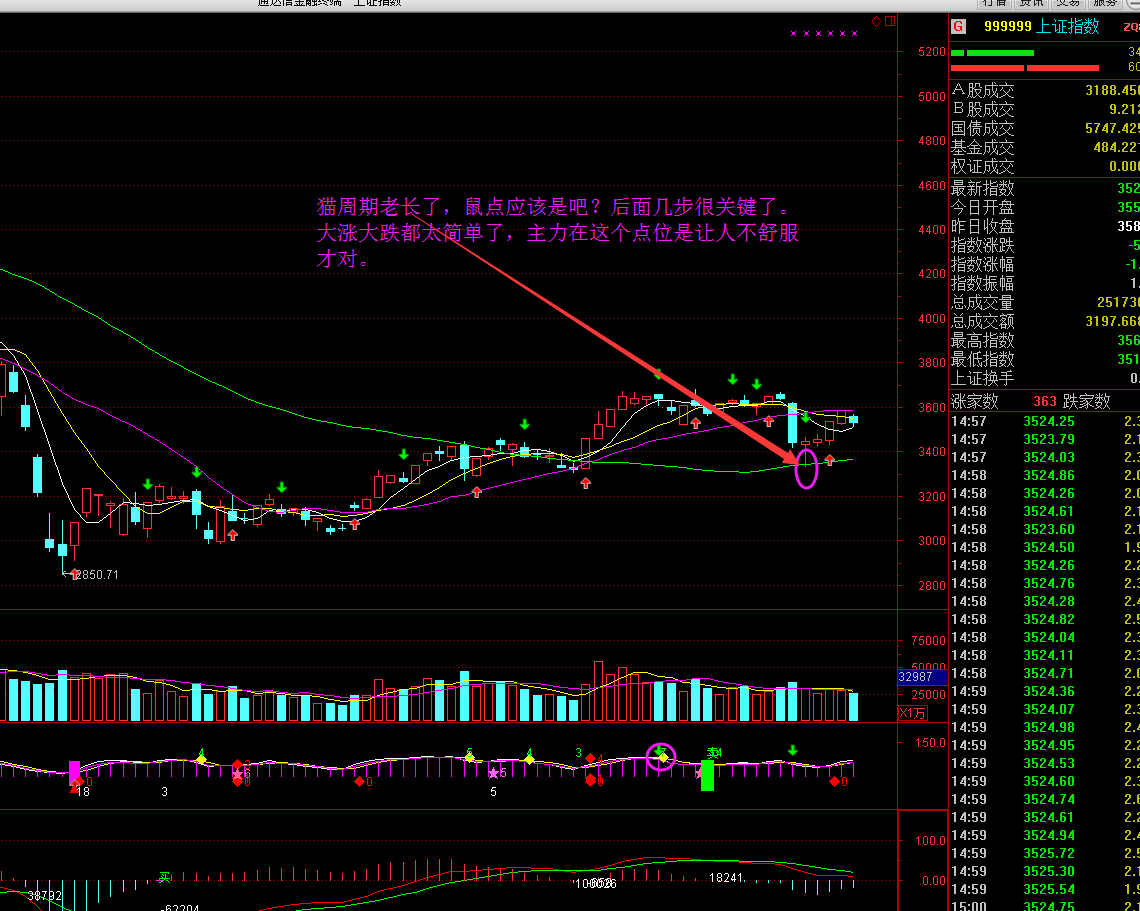
Task: Click the 上证指数 index name header
Action: [x=1067, y=27]
